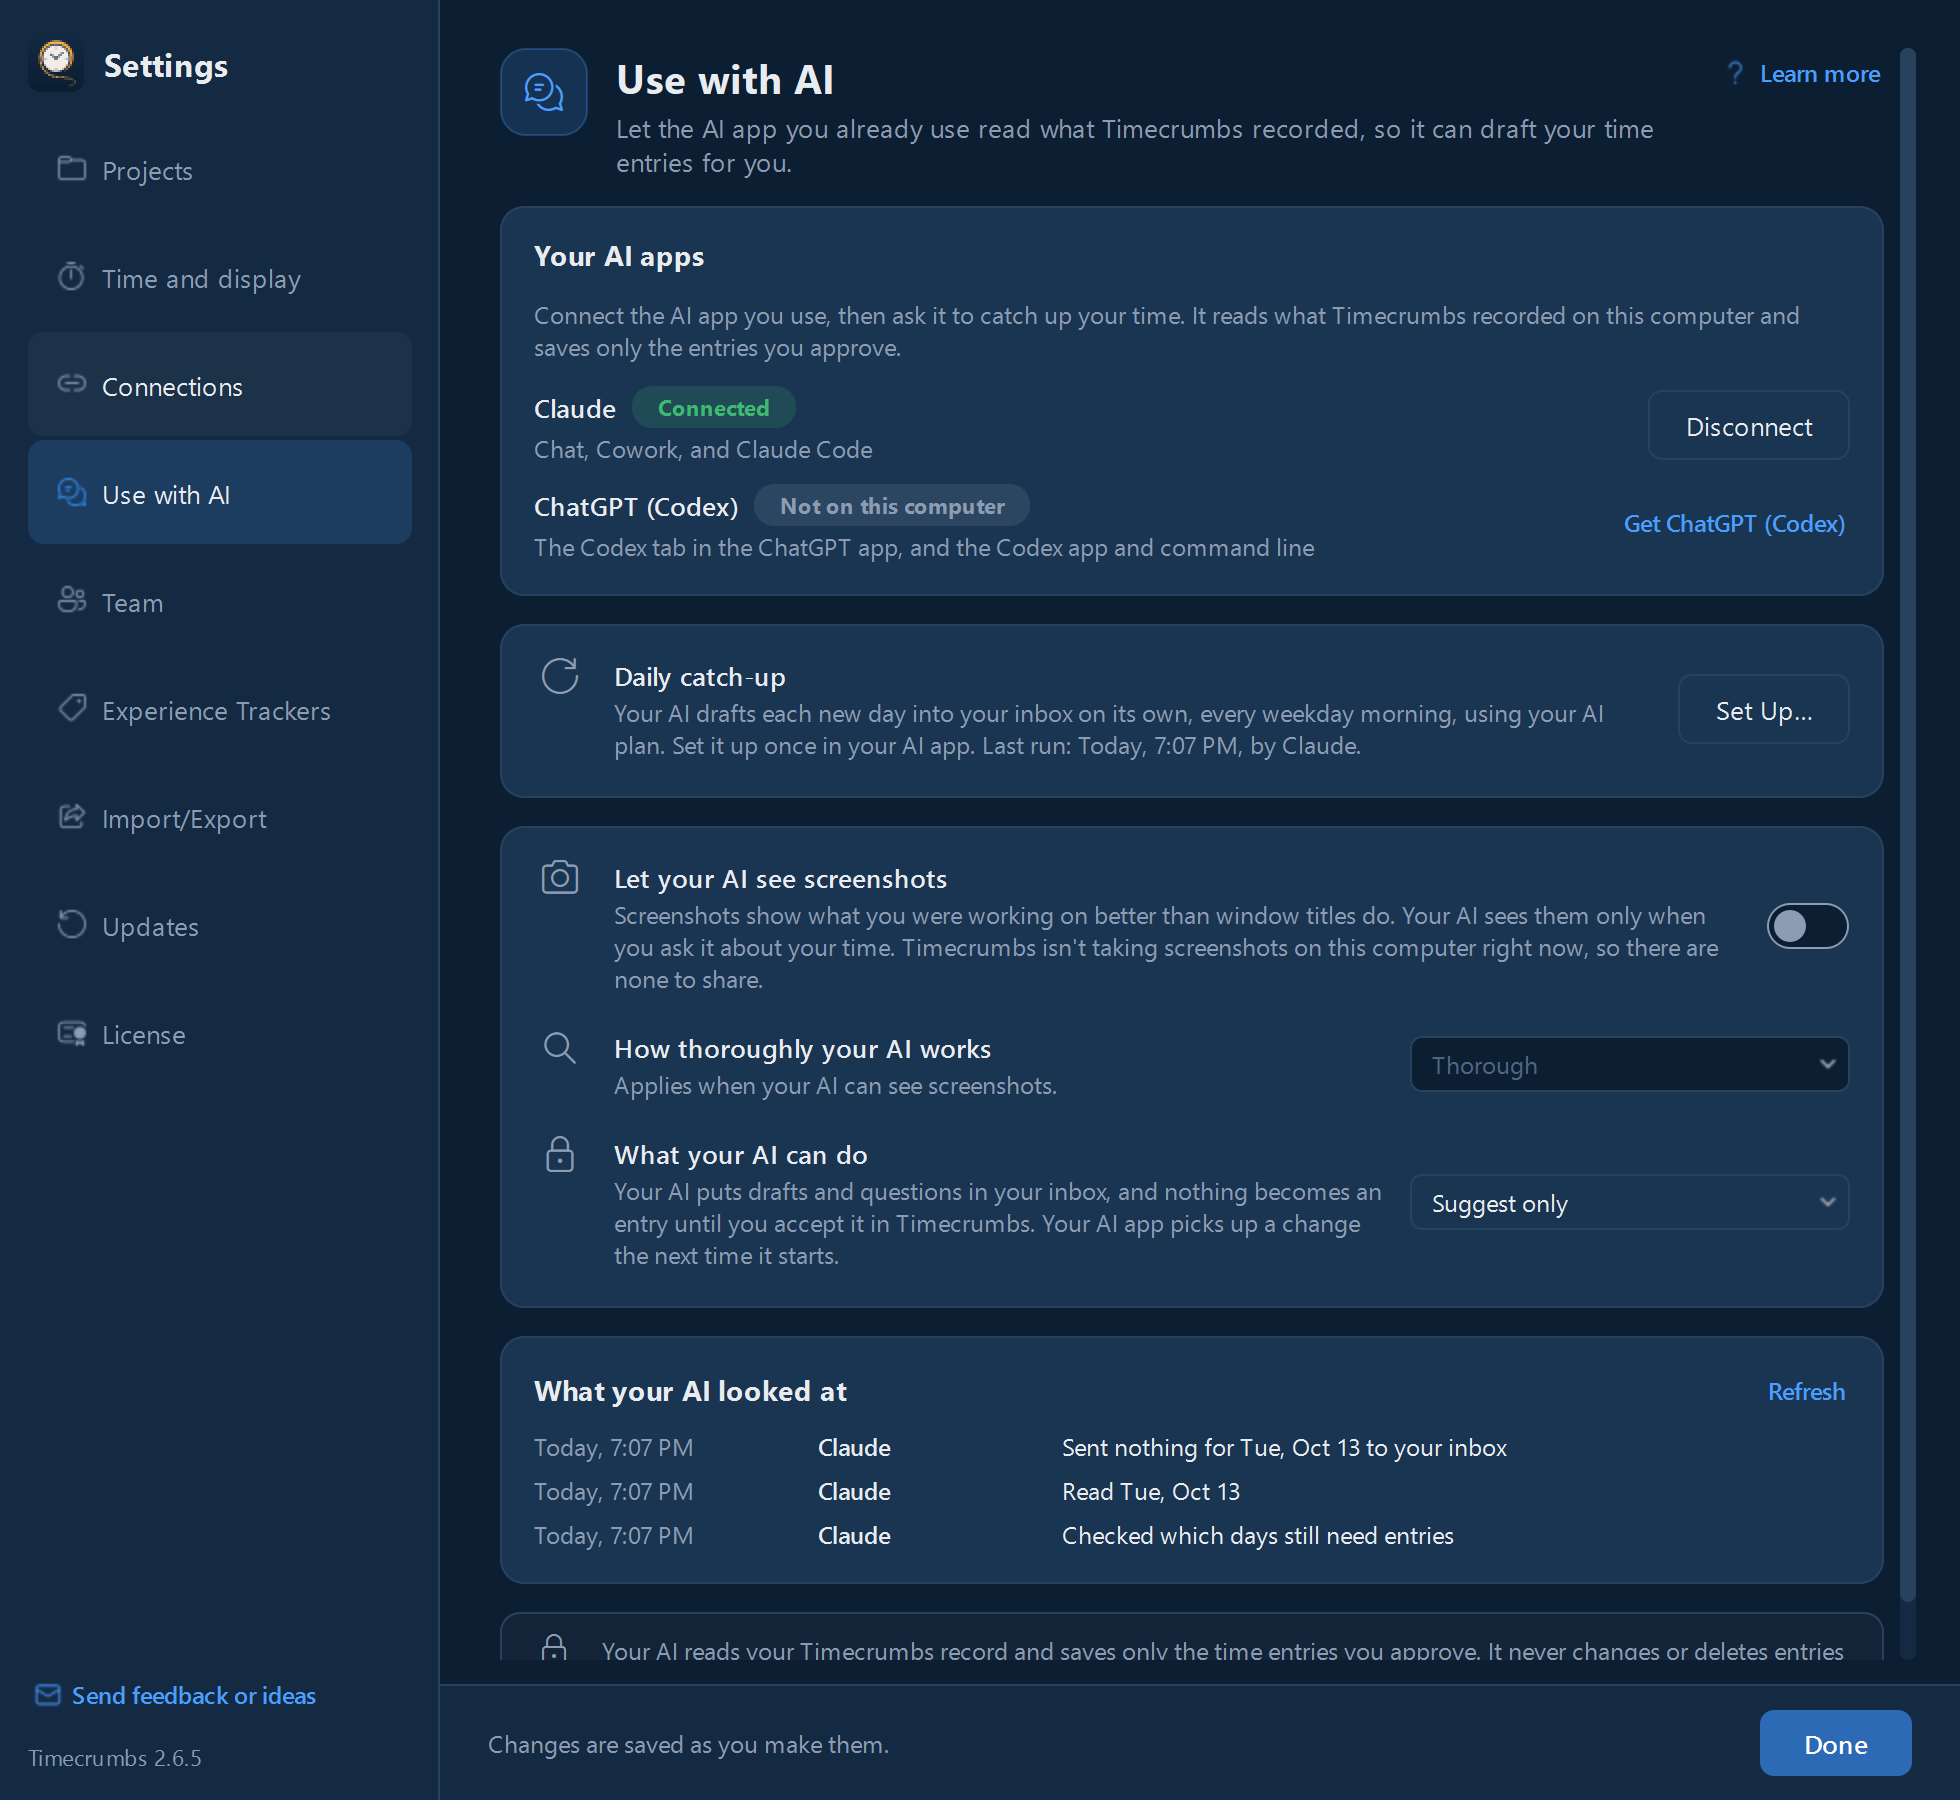Click the Experience Trackers tag icon
The height and width of the screenshot is (1800, 1960).
[x=71, y=708]
